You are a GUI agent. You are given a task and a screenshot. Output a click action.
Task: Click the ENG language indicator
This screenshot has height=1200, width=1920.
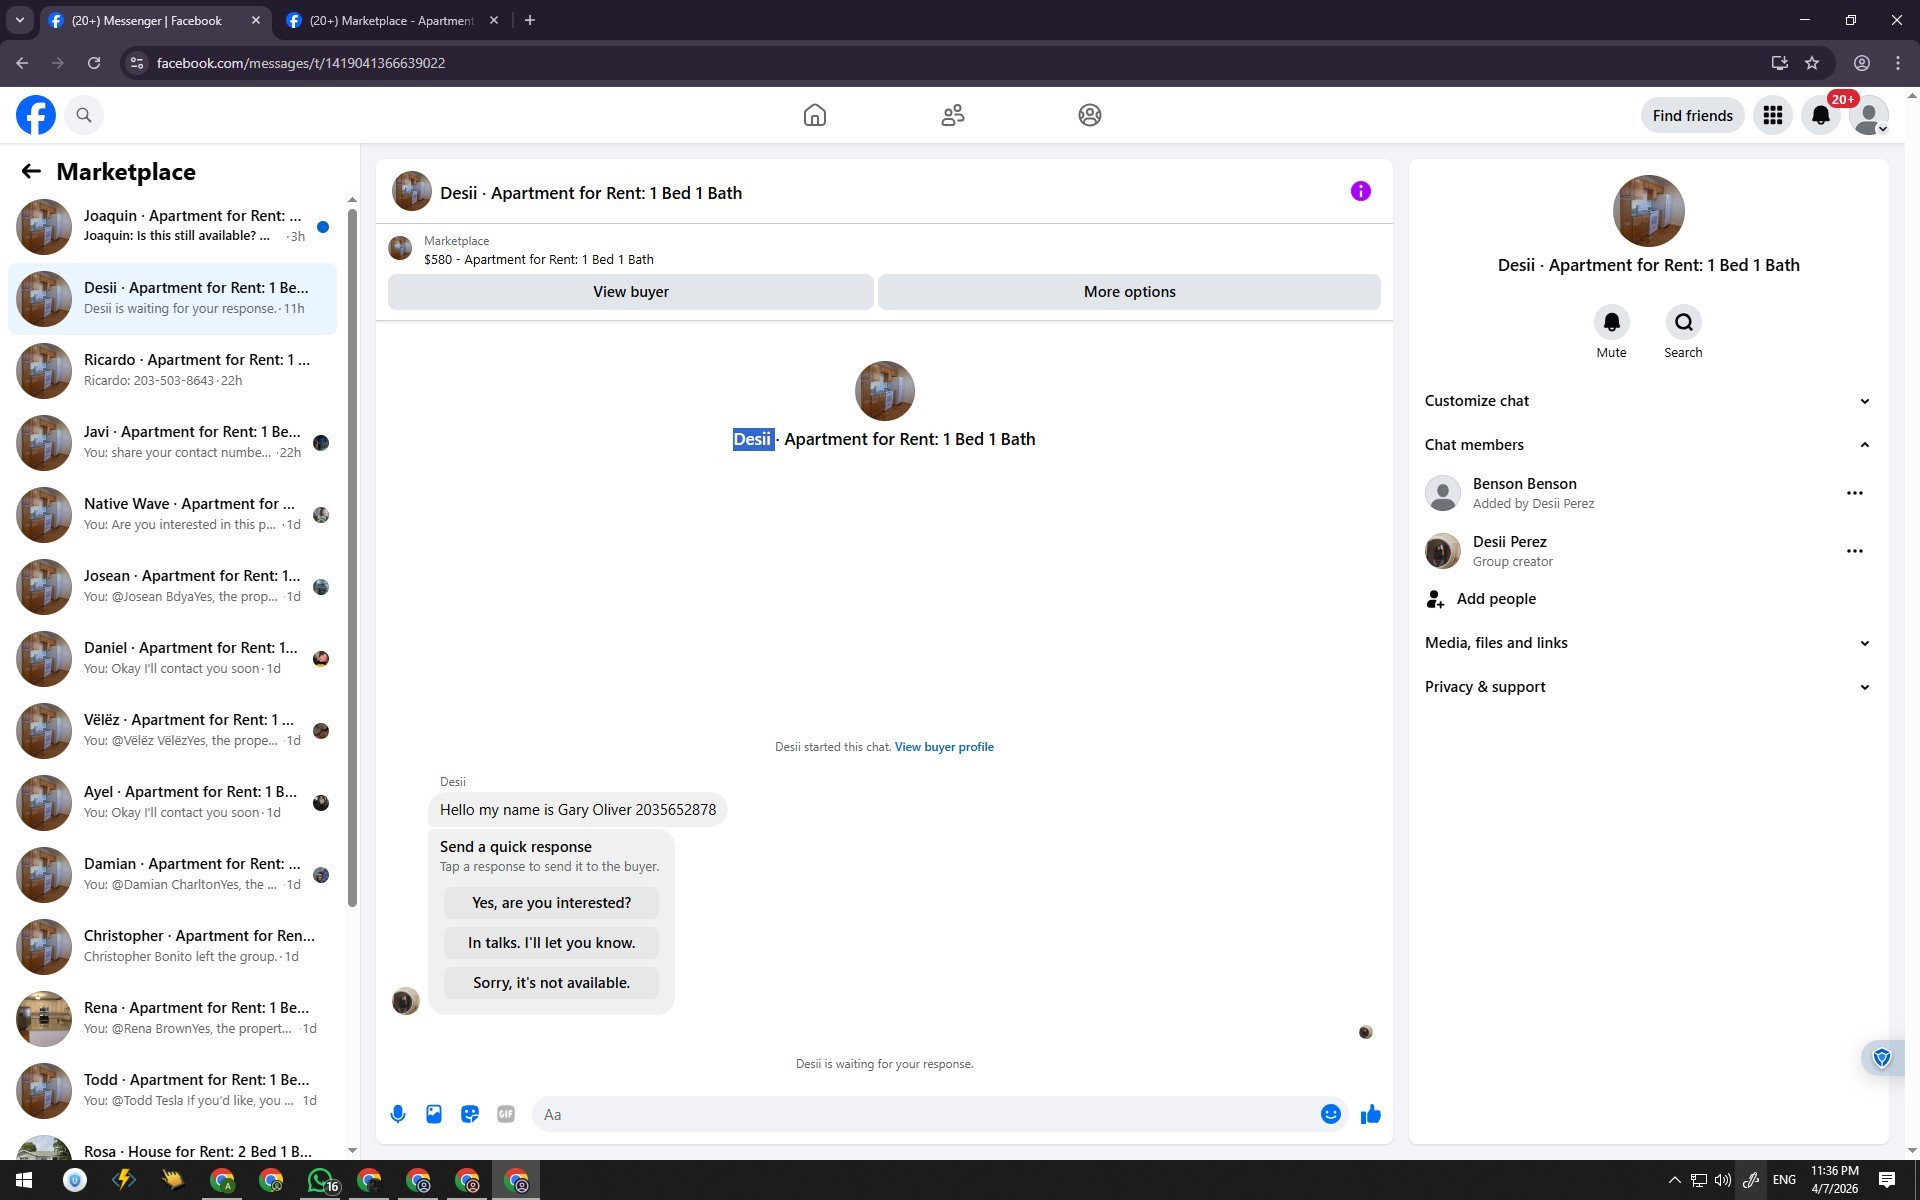[1784, 1180]
